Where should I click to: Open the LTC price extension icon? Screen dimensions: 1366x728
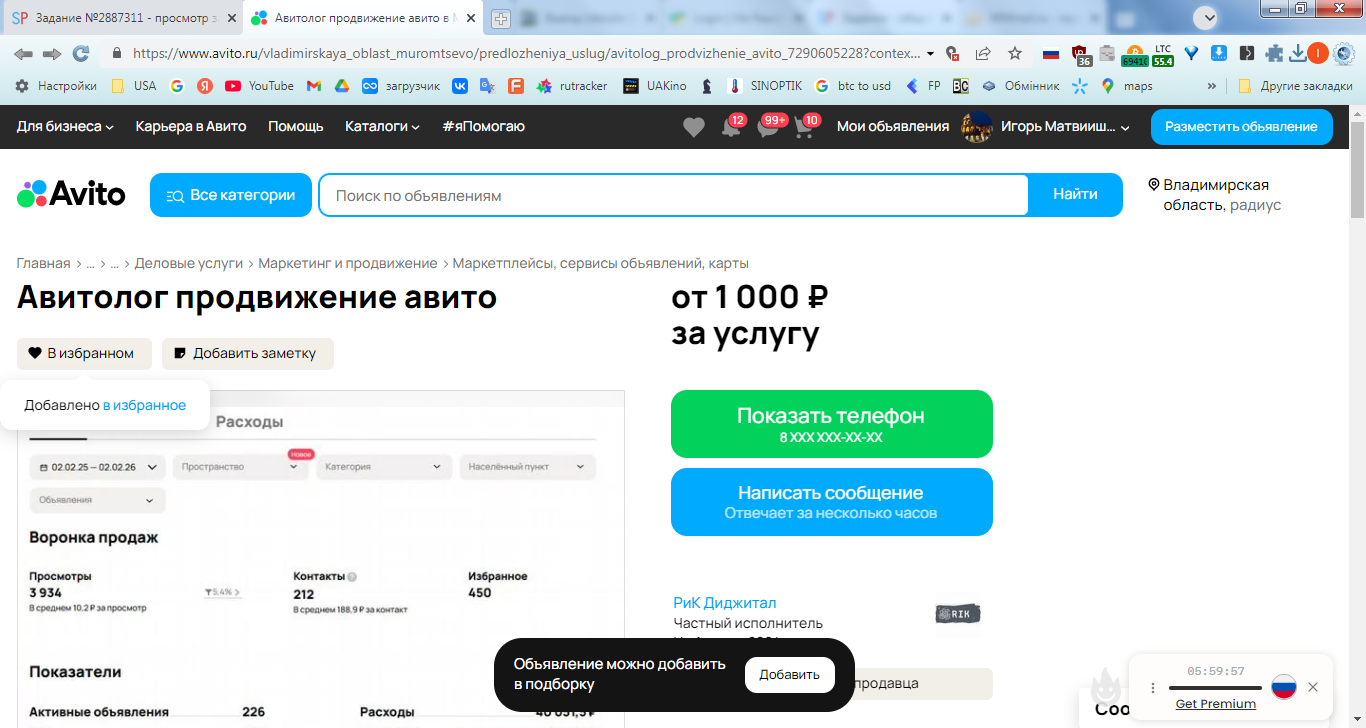[1163, 54]
